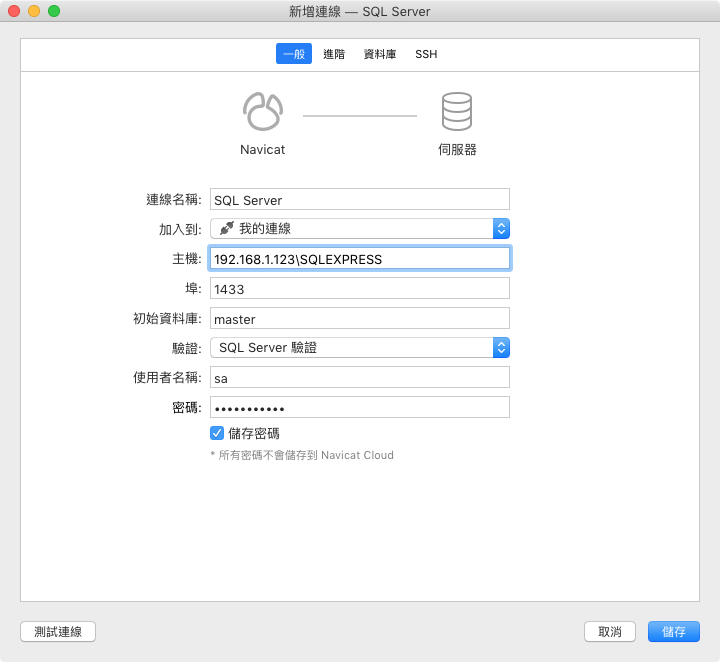
Task: Uncheck the 儲存密碼 checkbox
Action: coord(217,433)
